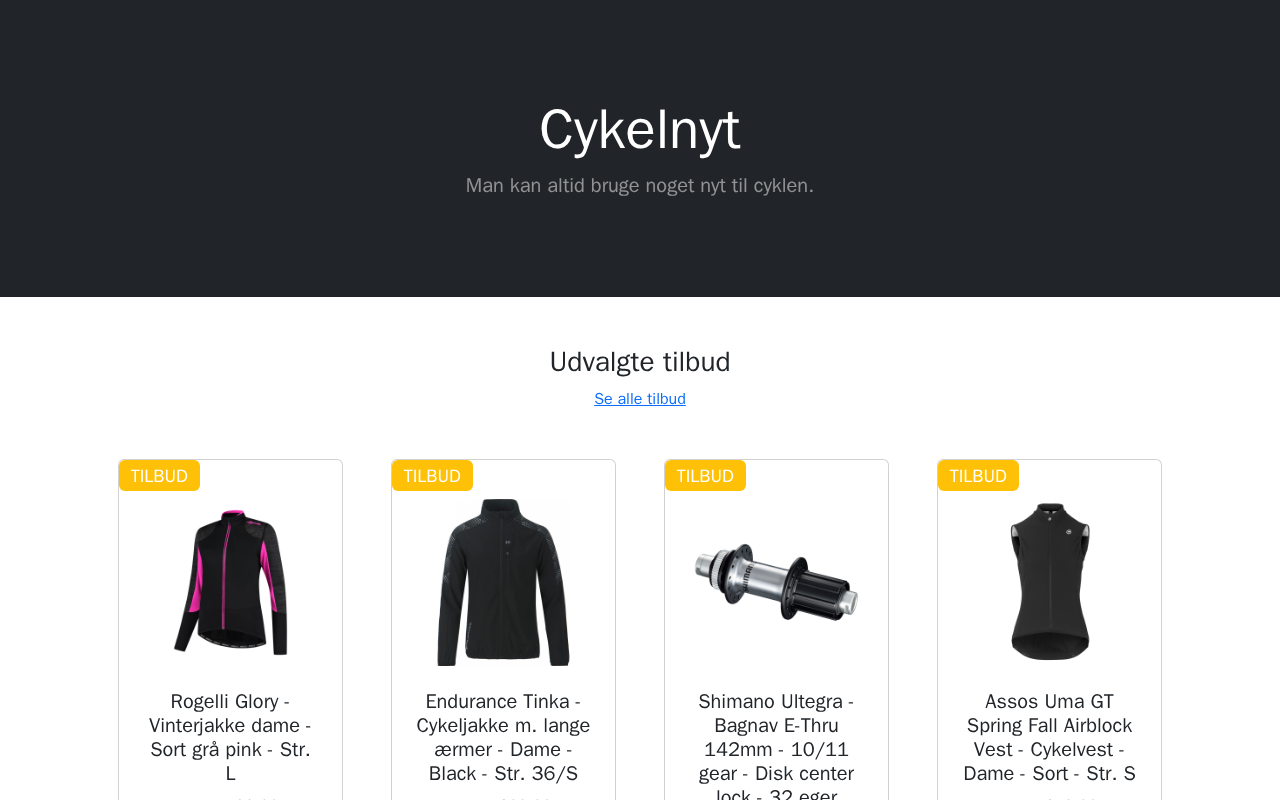The width and height of the screenshot is (1280, 800).
Task: Click the TILBUD badge on Endurance Tinka card
Action: click(x=432, y=476)
